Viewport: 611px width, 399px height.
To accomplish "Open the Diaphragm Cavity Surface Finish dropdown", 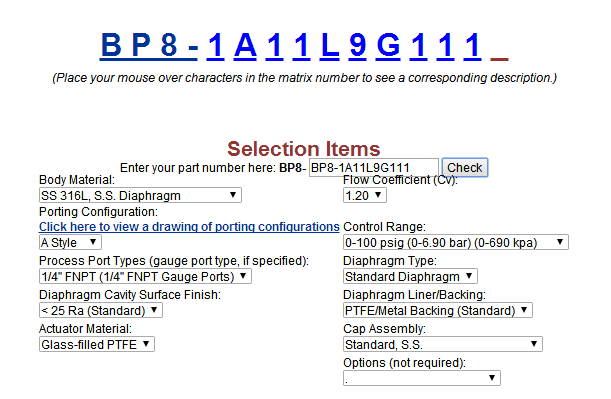I will pyautogui.click(x=101, y=311).
